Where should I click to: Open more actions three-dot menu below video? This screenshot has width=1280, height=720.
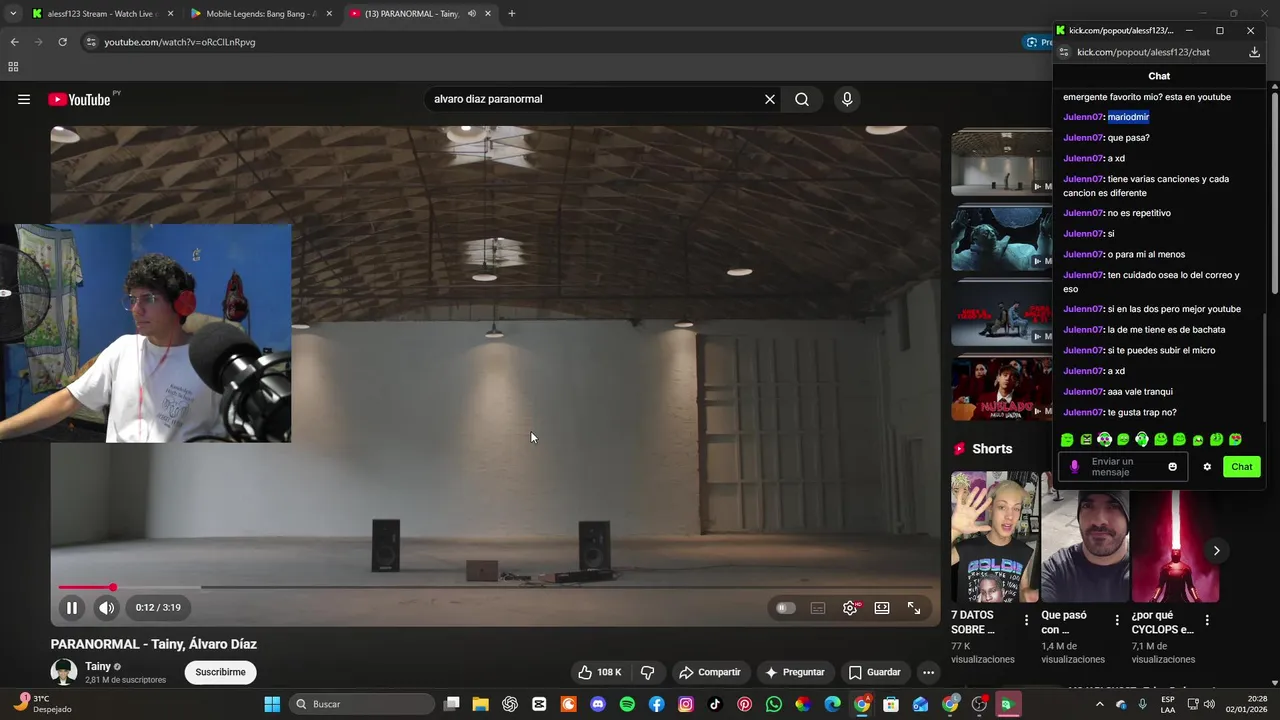(928, 672)
